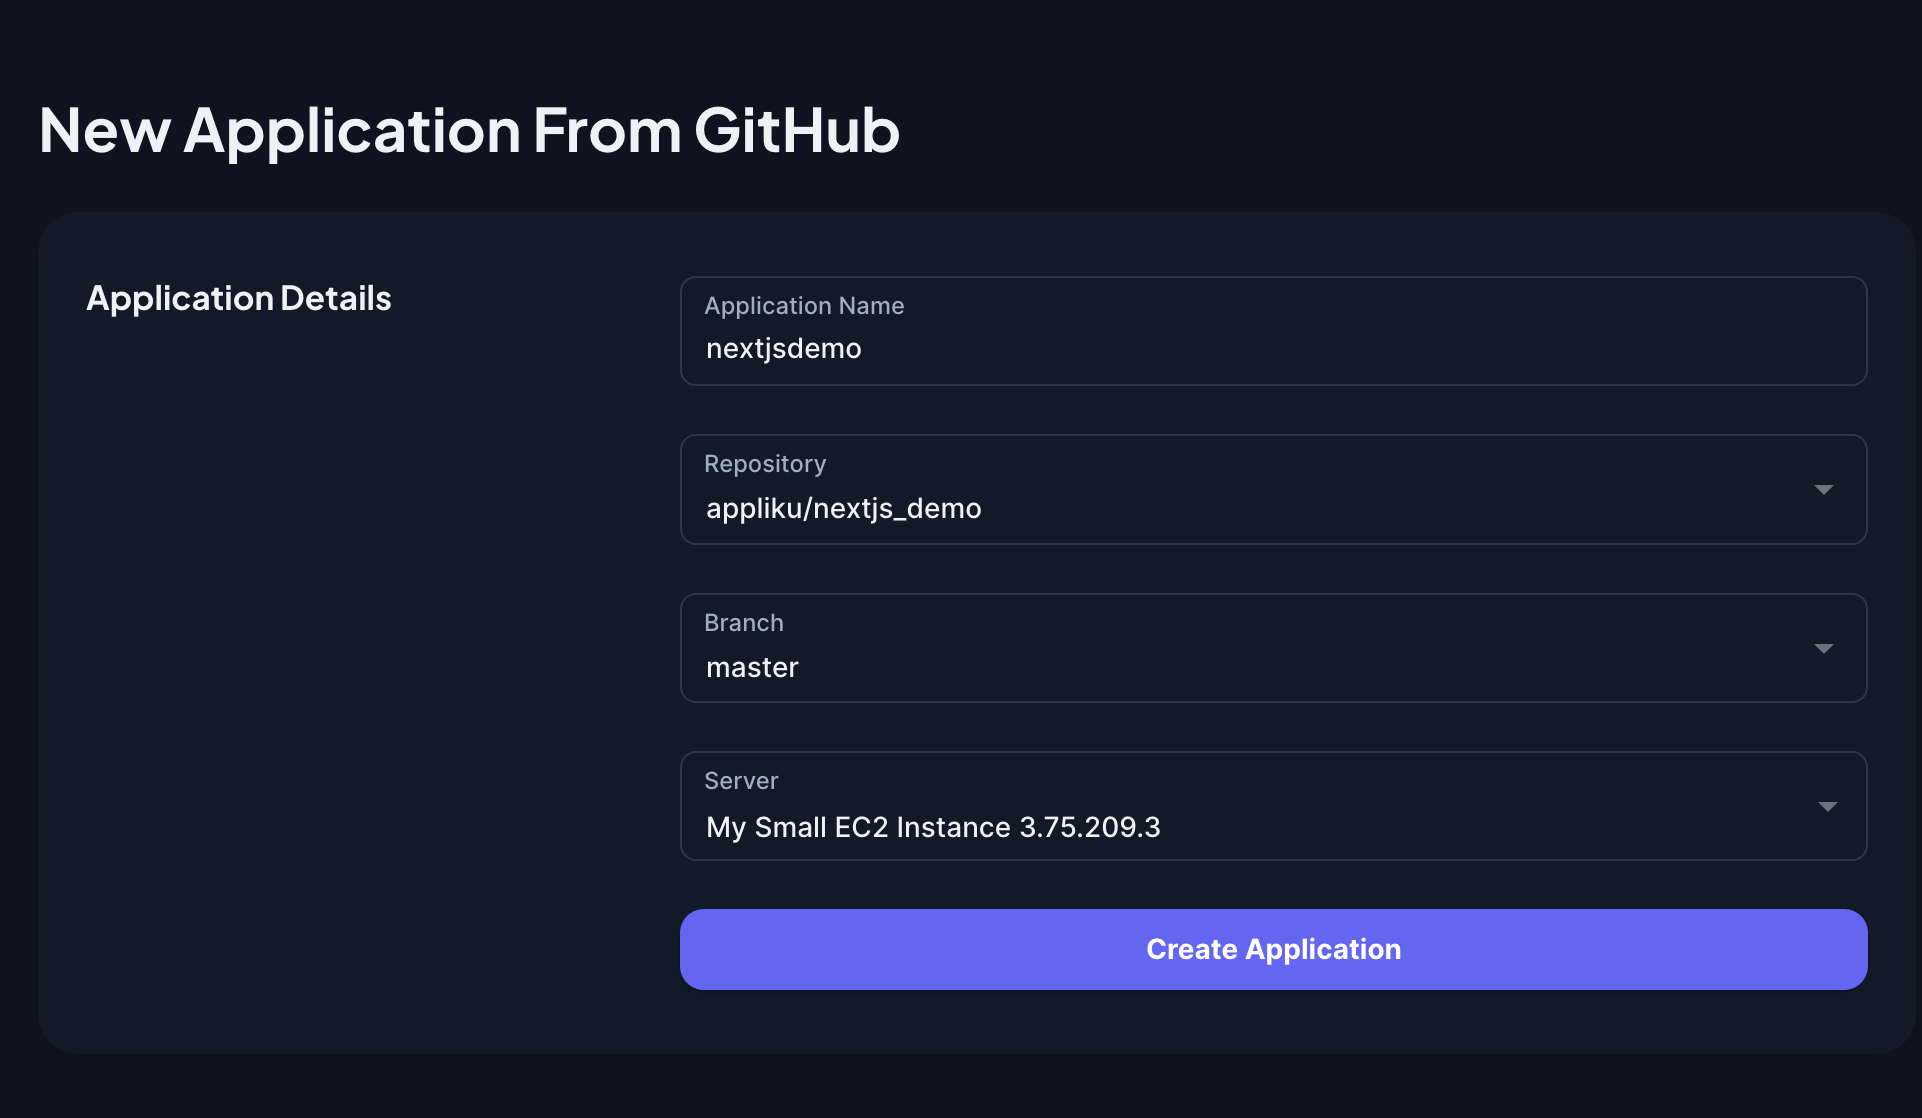Click the New Application From GitHub title
Screen dimensions: 1922x1118
[469, 130]
